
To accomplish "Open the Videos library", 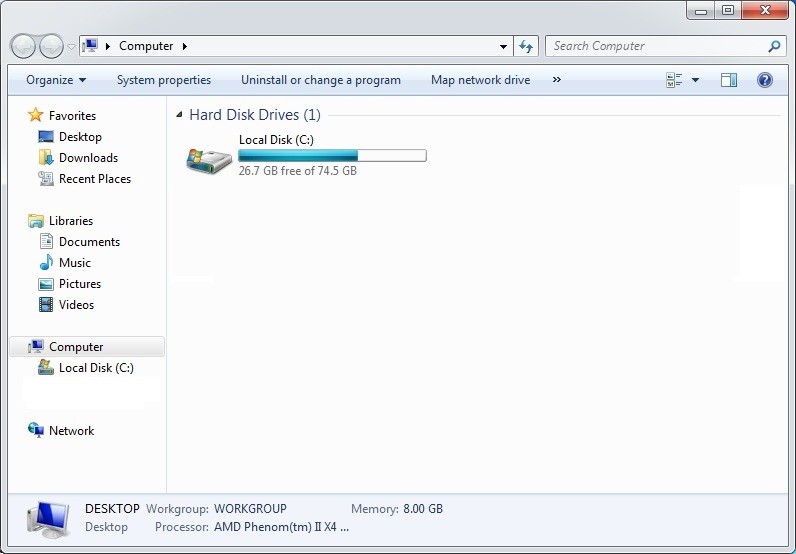I will 76,305.
